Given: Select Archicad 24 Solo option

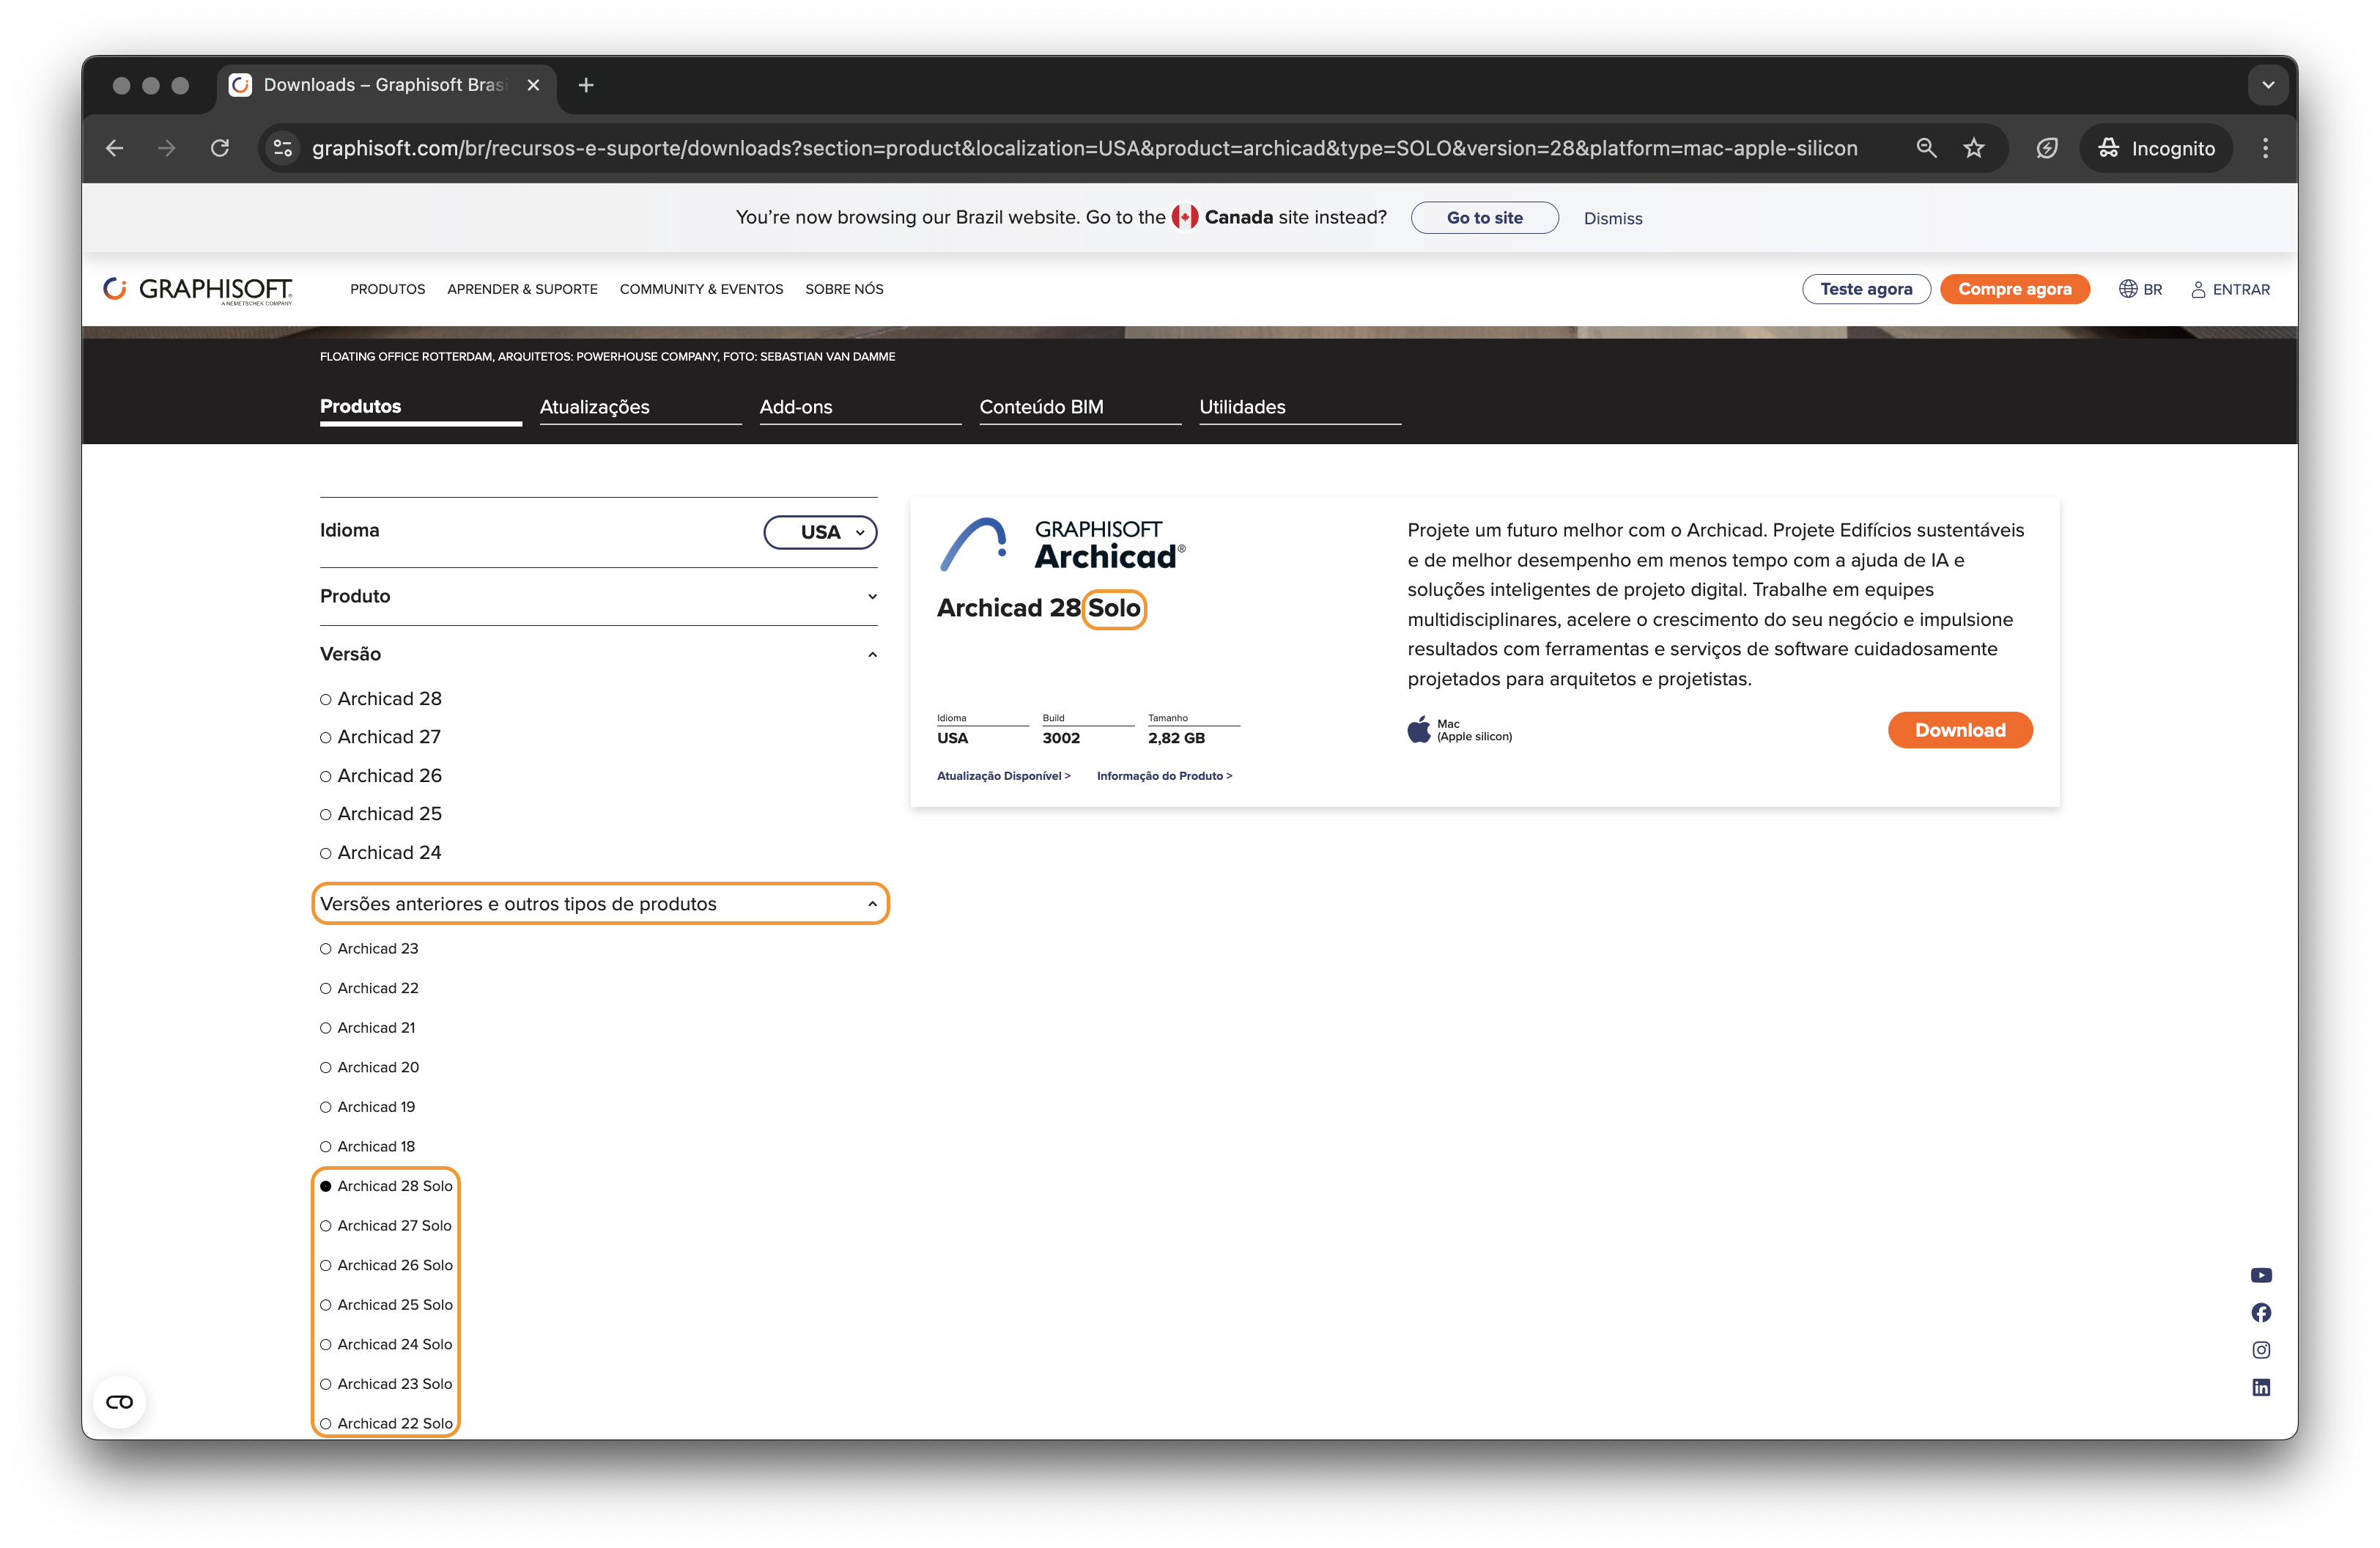Looking at the screenshot, I should (386, 1344).
